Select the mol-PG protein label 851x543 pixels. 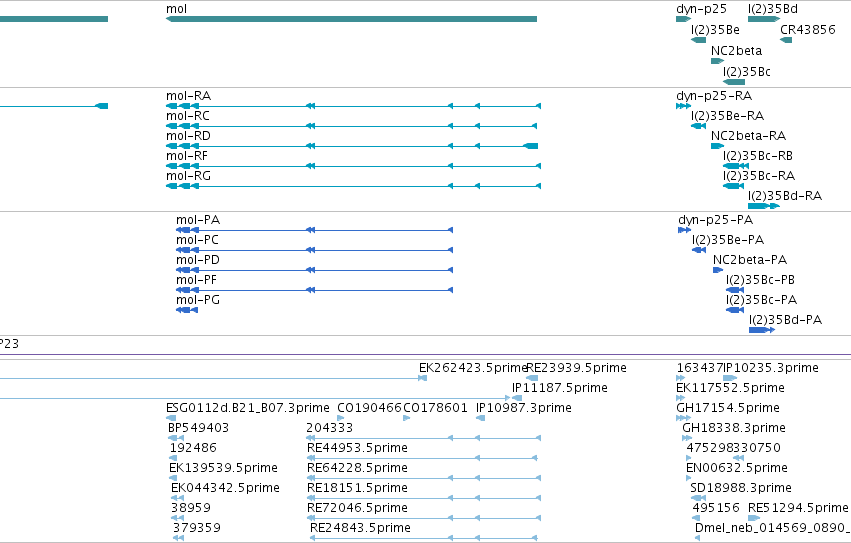(x=198, y=301)
